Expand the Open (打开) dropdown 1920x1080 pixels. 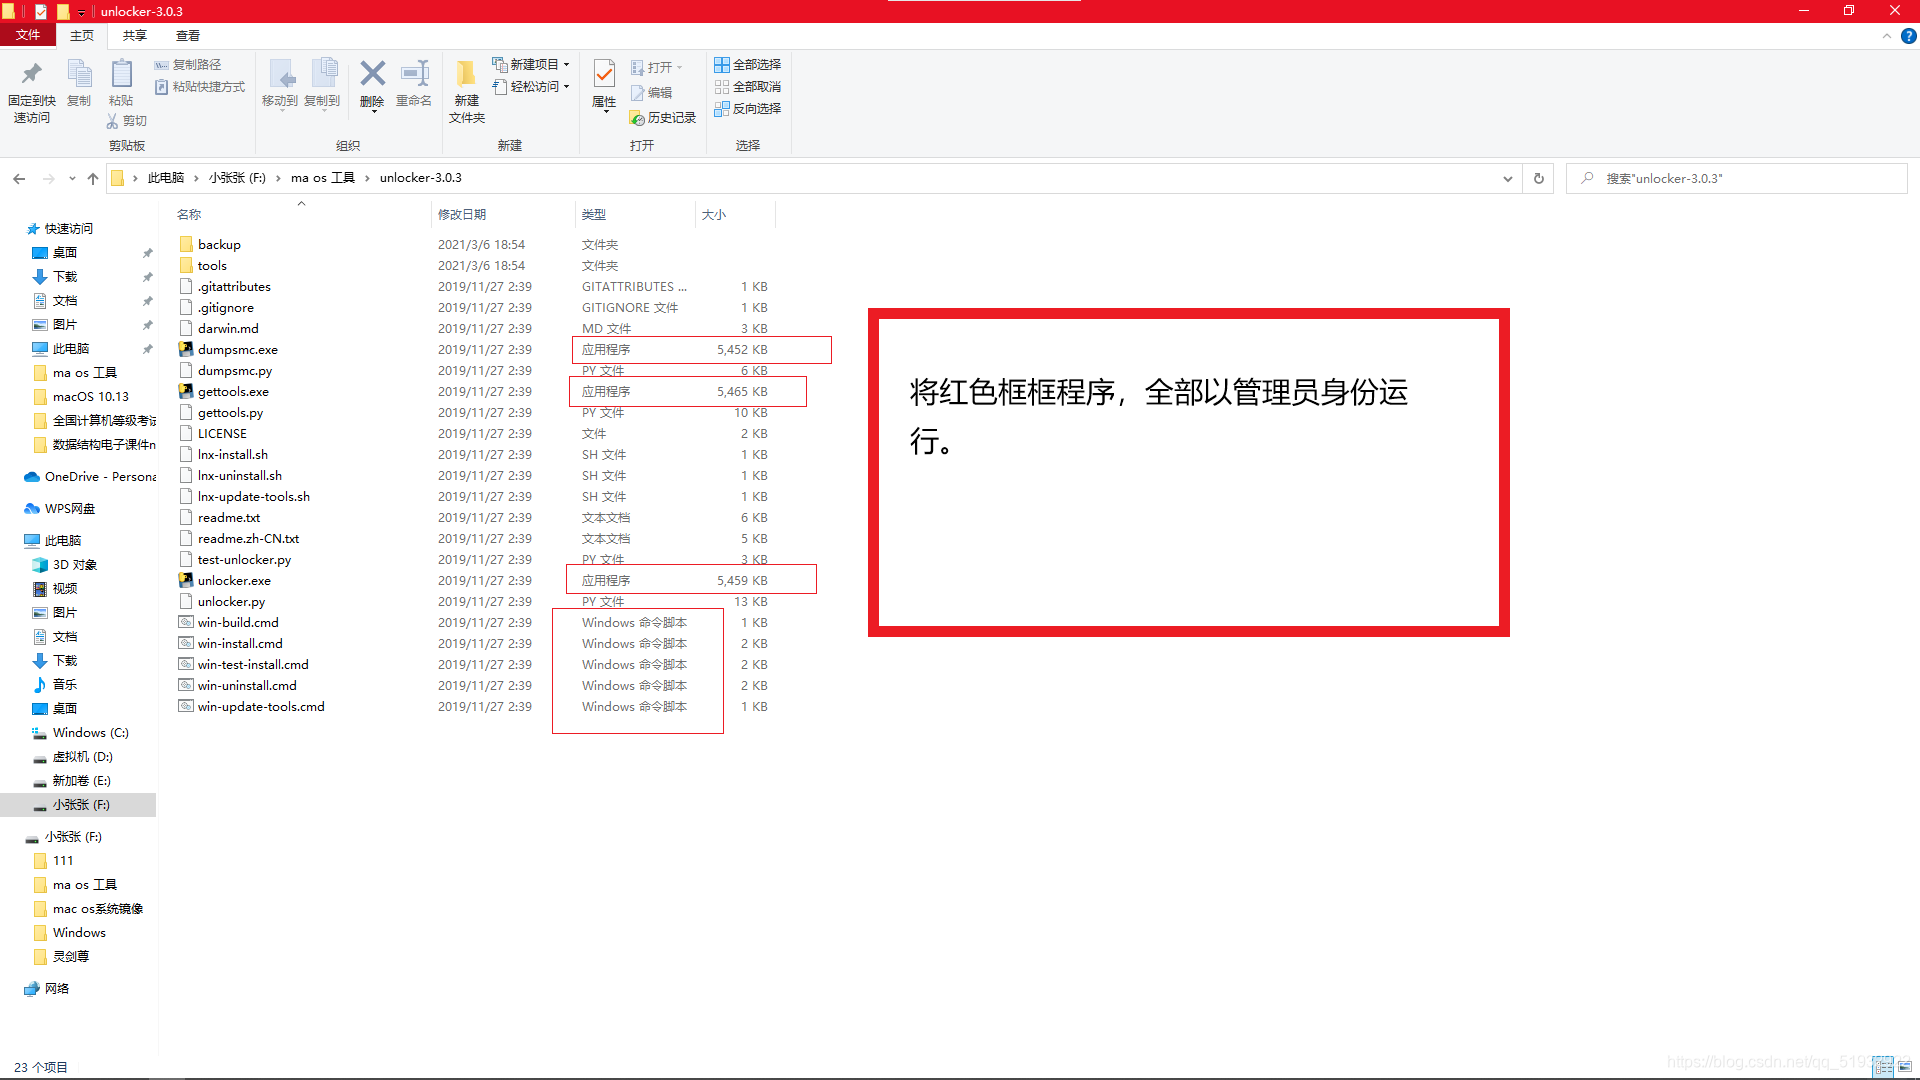coord(658,66)
